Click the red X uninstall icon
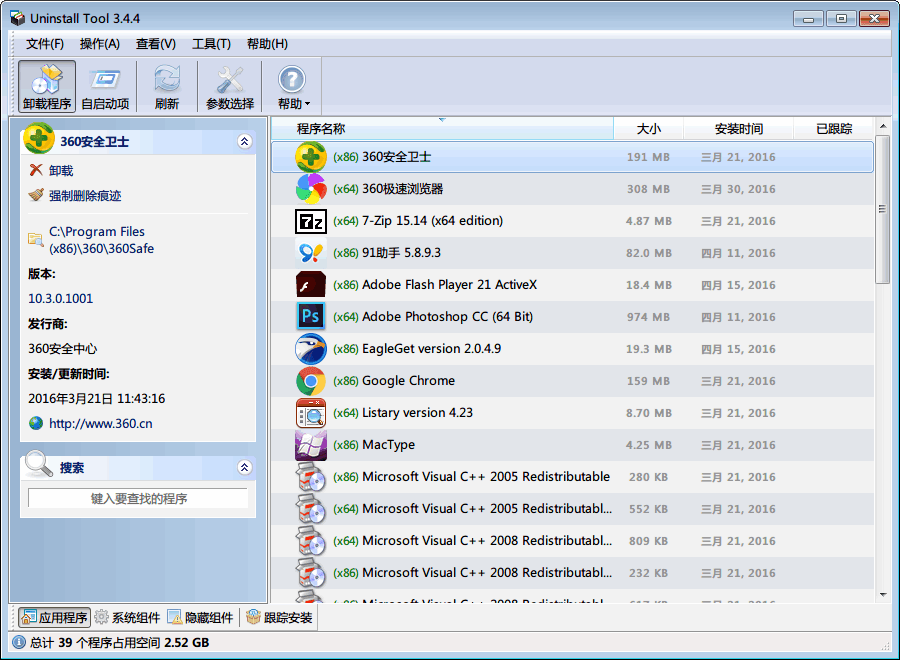 coord(36,170)
